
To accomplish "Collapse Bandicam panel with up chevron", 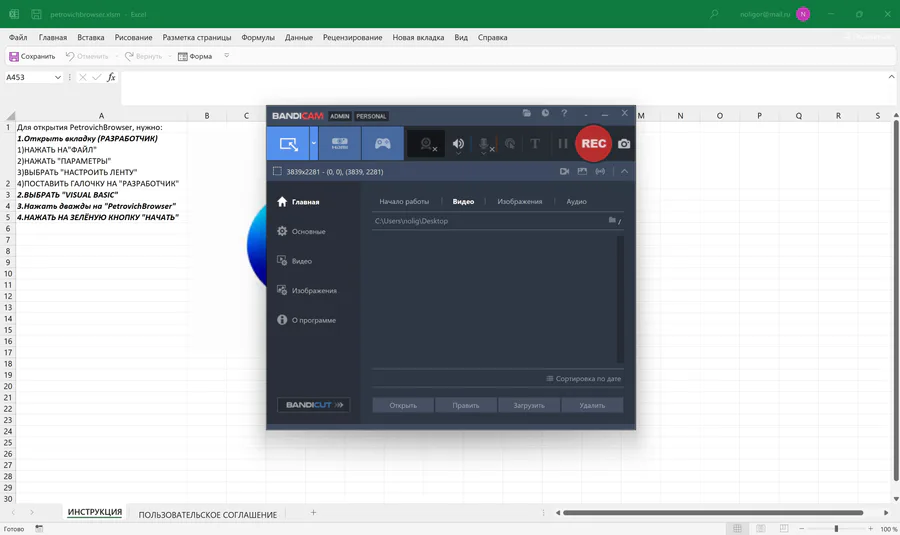I will 624,172.
